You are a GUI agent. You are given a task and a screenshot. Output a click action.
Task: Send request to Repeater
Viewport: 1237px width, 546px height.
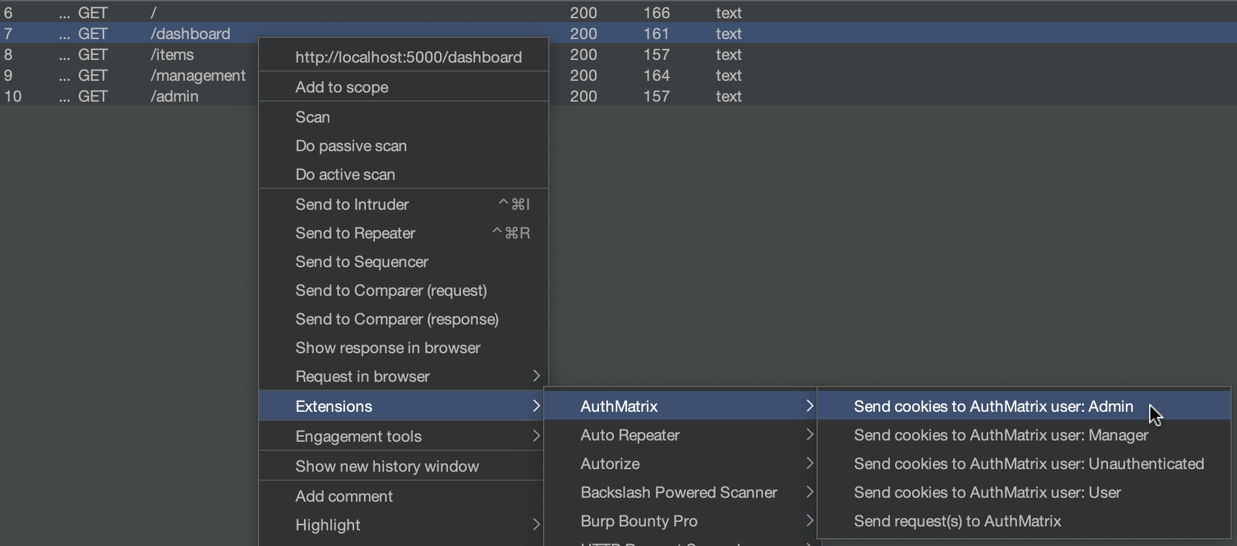[x=403, y=233]
